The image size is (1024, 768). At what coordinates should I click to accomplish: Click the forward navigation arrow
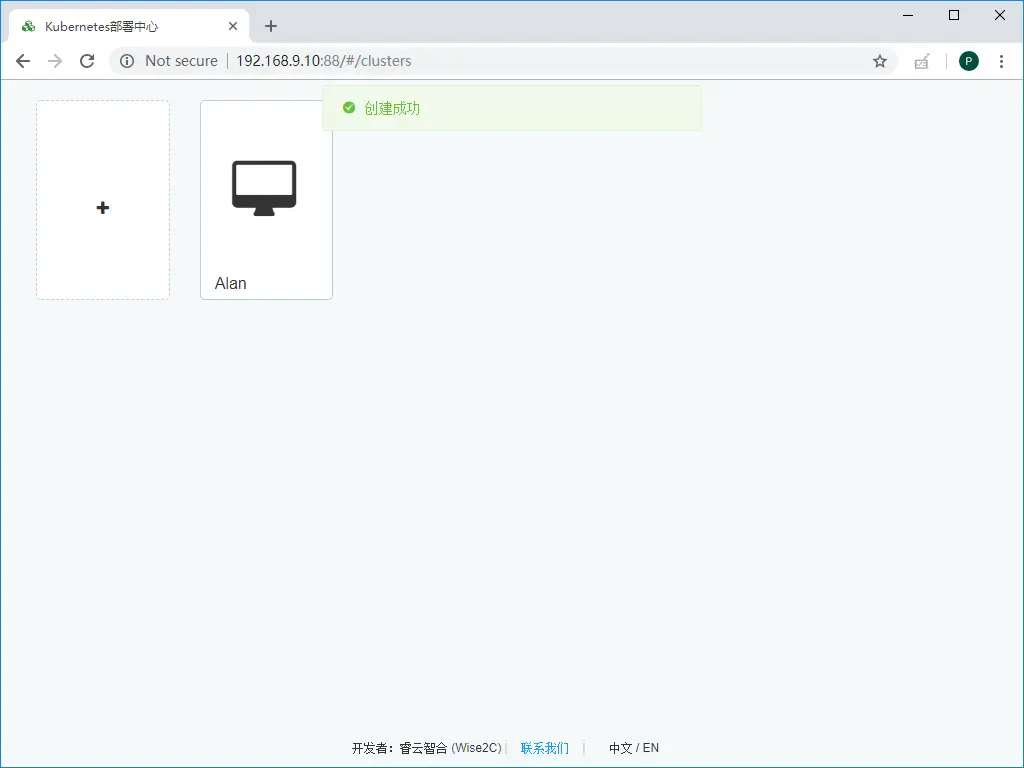pos(55,60)
